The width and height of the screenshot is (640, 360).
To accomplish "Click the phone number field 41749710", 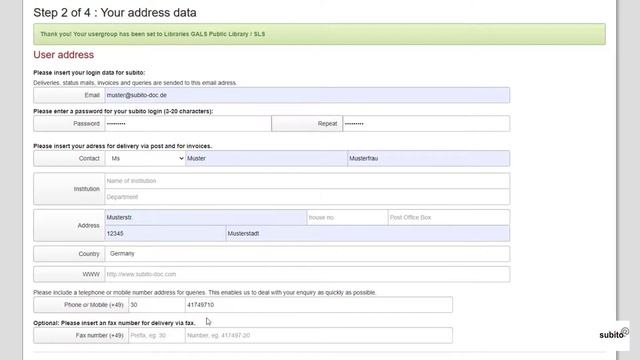I will click(319, 305).
